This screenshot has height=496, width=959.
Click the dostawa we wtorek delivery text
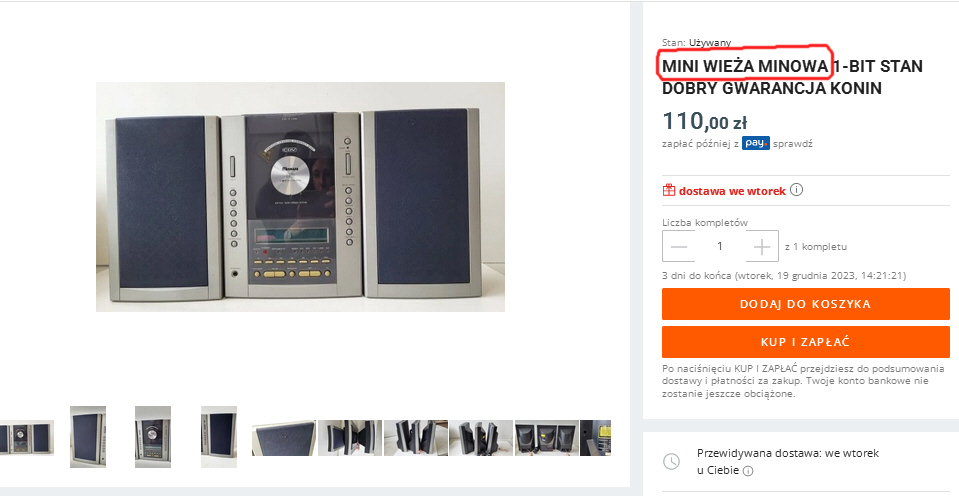pyautogui.click(x=732, y=191)
